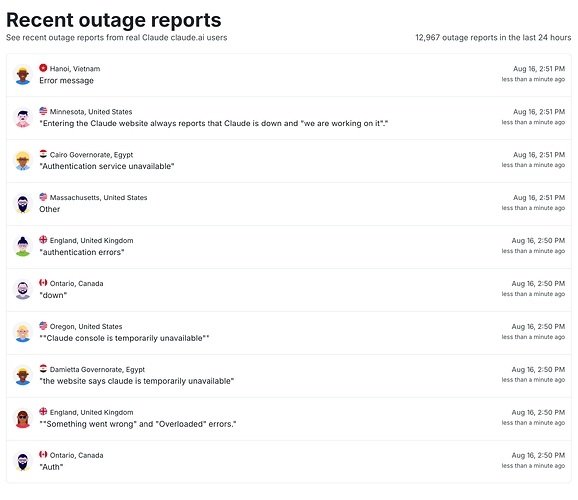Click the Hanoi report's Aug 16, 2:51 PM timestamp
Image resolution: width=578 pixels, height=500 pixels.
539,69
